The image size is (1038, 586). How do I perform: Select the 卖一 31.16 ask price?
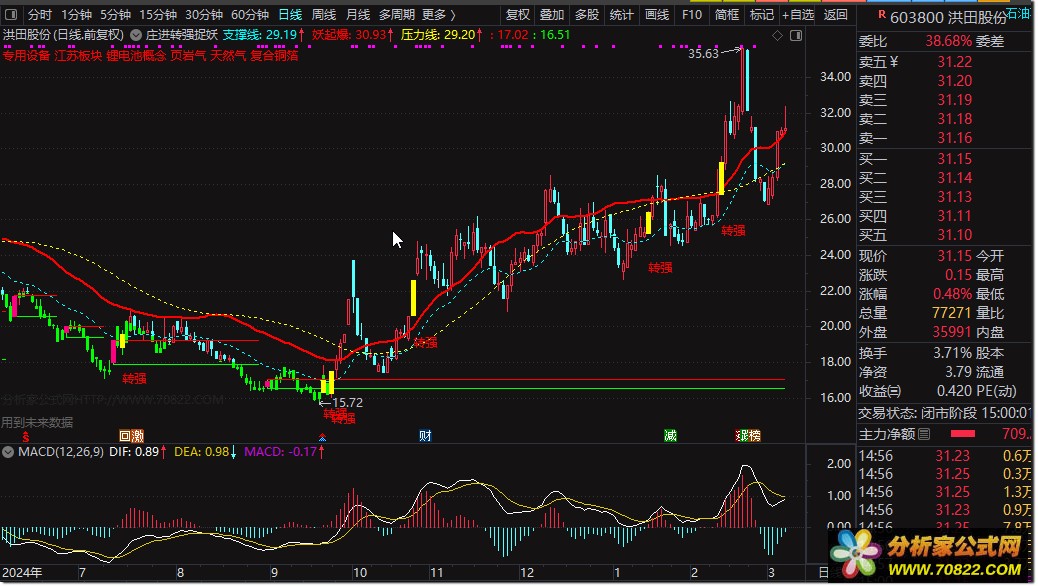coord(955,138)
